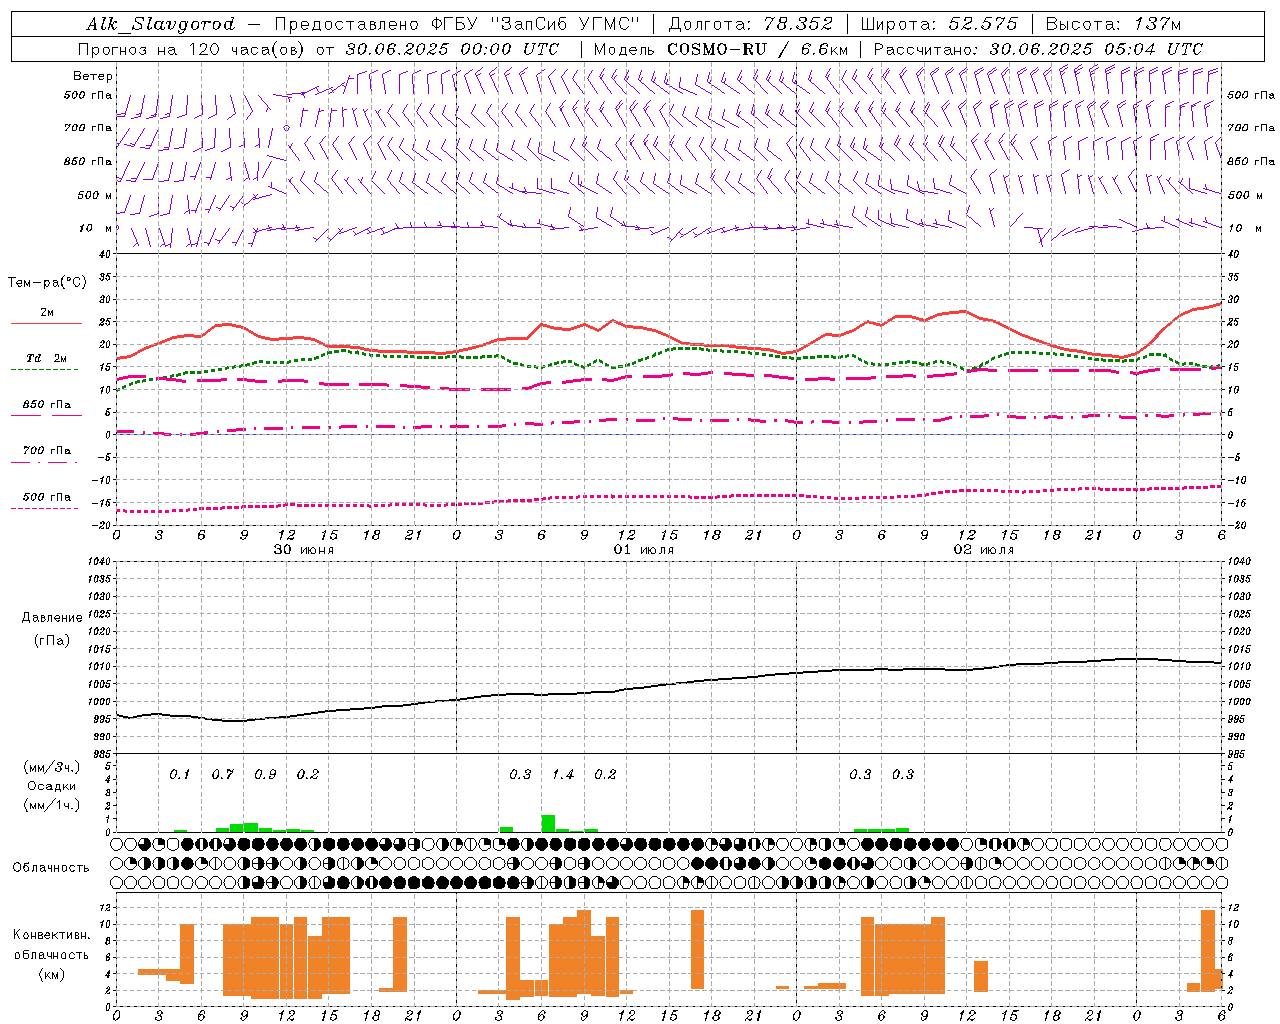Click the station name Alk_Slavgorod
The width and height of the screenshot is (1280, 1024).
(x=160, y=24)
